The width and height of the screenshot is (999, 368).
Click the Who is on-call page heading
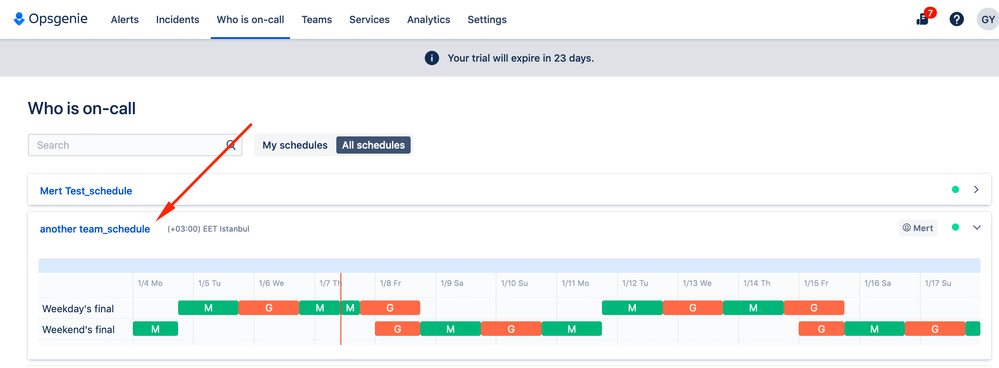click(82, 109)
